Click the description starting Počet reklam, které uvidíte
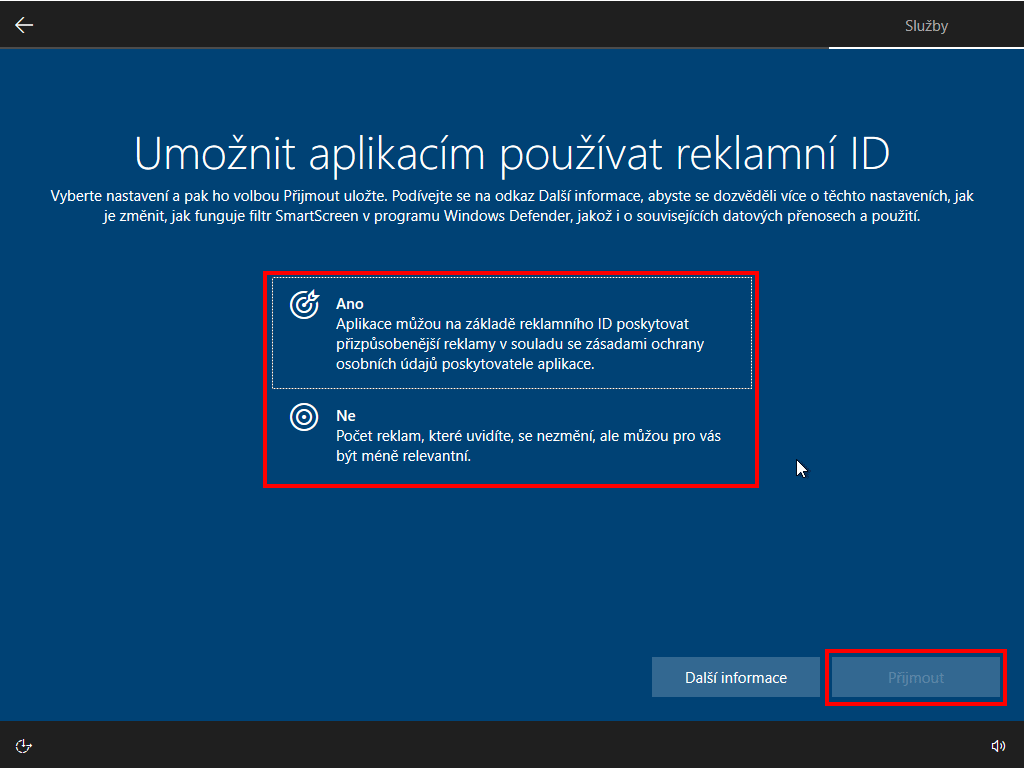This screenshot has width=1024, height=768. click(x=528, y=445)
